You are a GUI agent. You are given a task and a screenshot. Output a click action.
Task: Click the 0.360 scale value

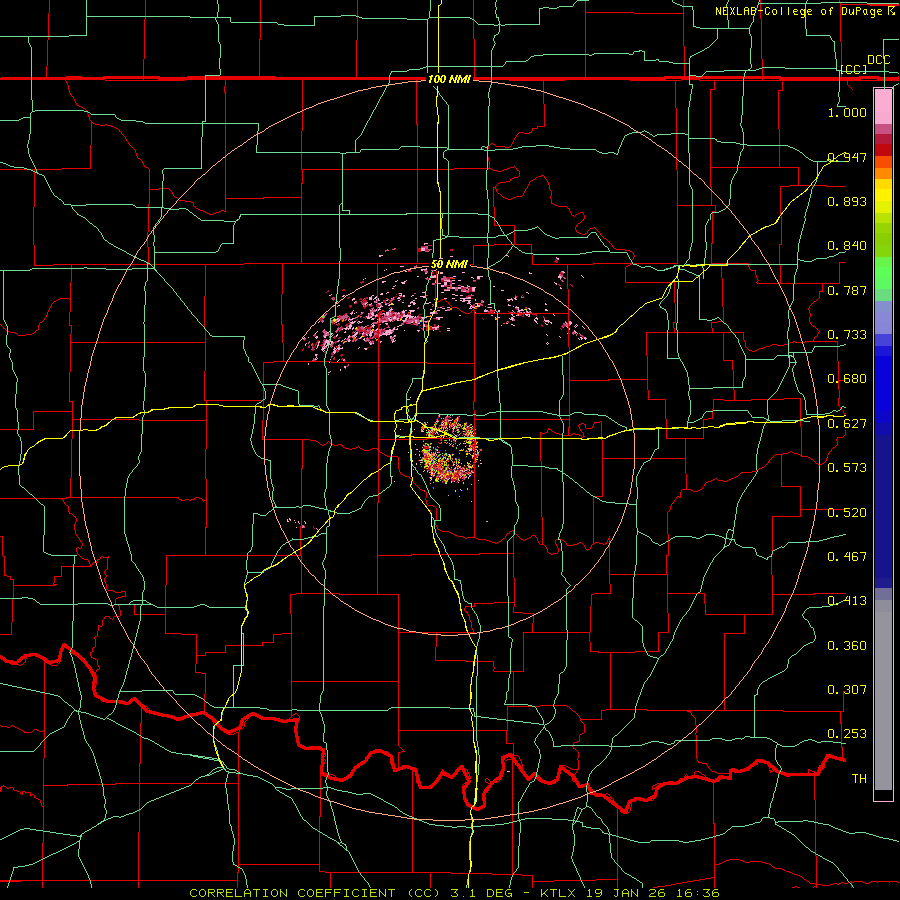click(x=847, y=646)
